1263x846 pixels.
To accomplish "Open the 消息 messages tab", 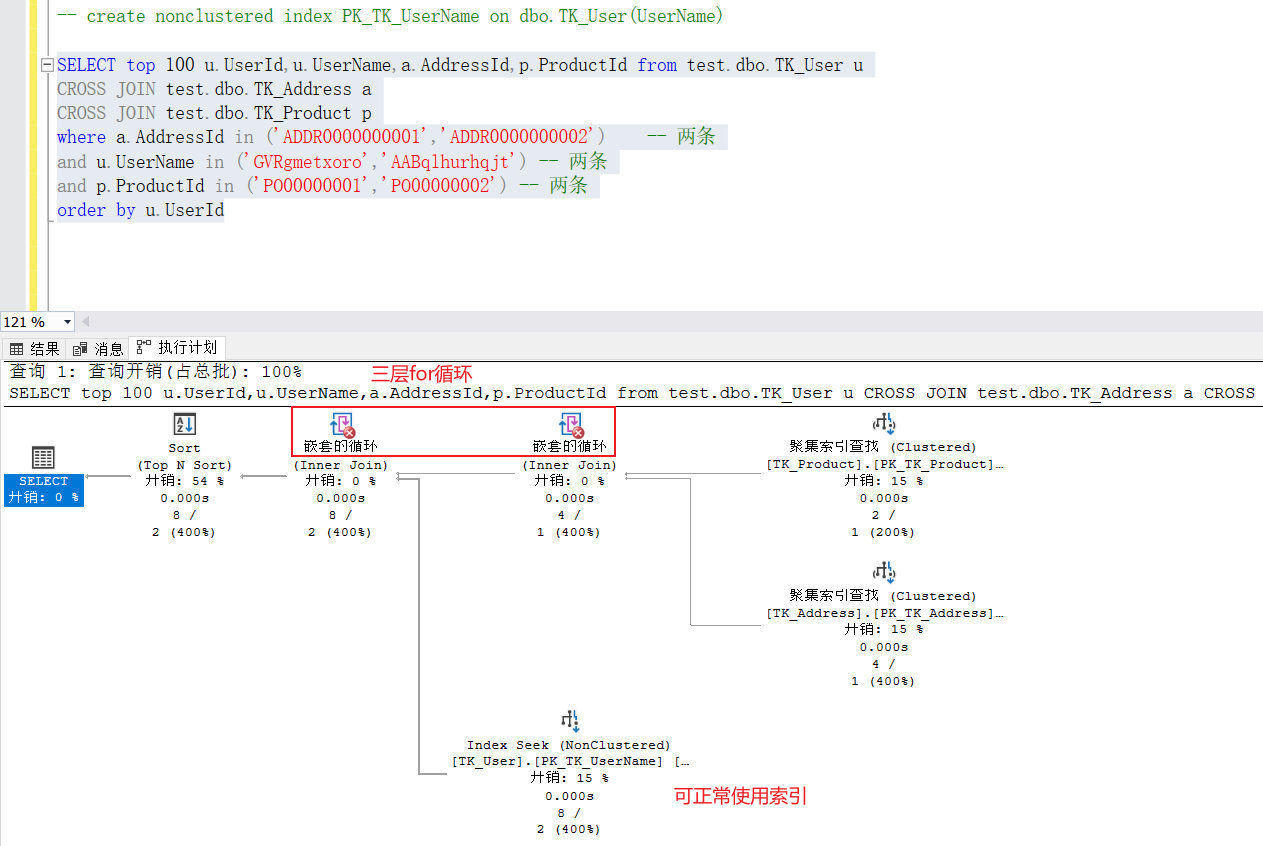I will pyautogui.click(x=99, y=348).
